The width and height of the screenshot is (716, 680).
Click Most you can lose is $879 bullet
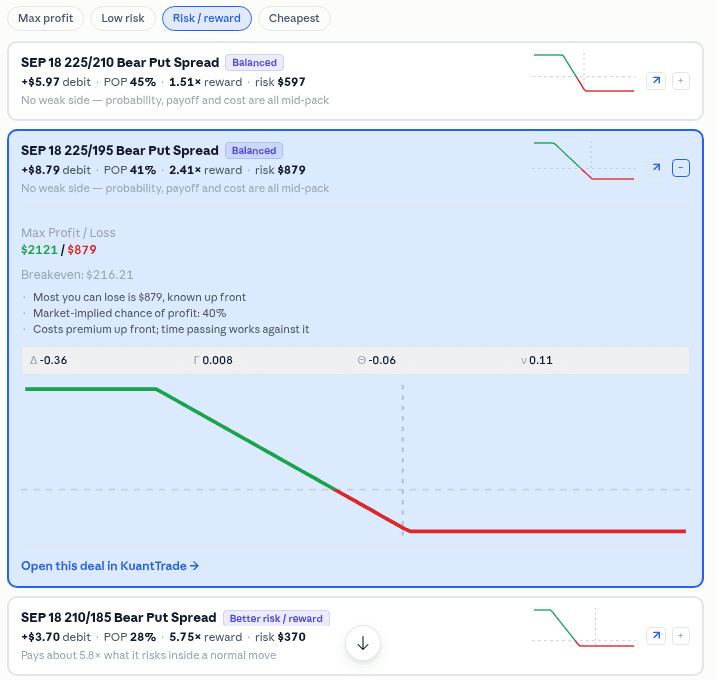click(x=139, y=297)
